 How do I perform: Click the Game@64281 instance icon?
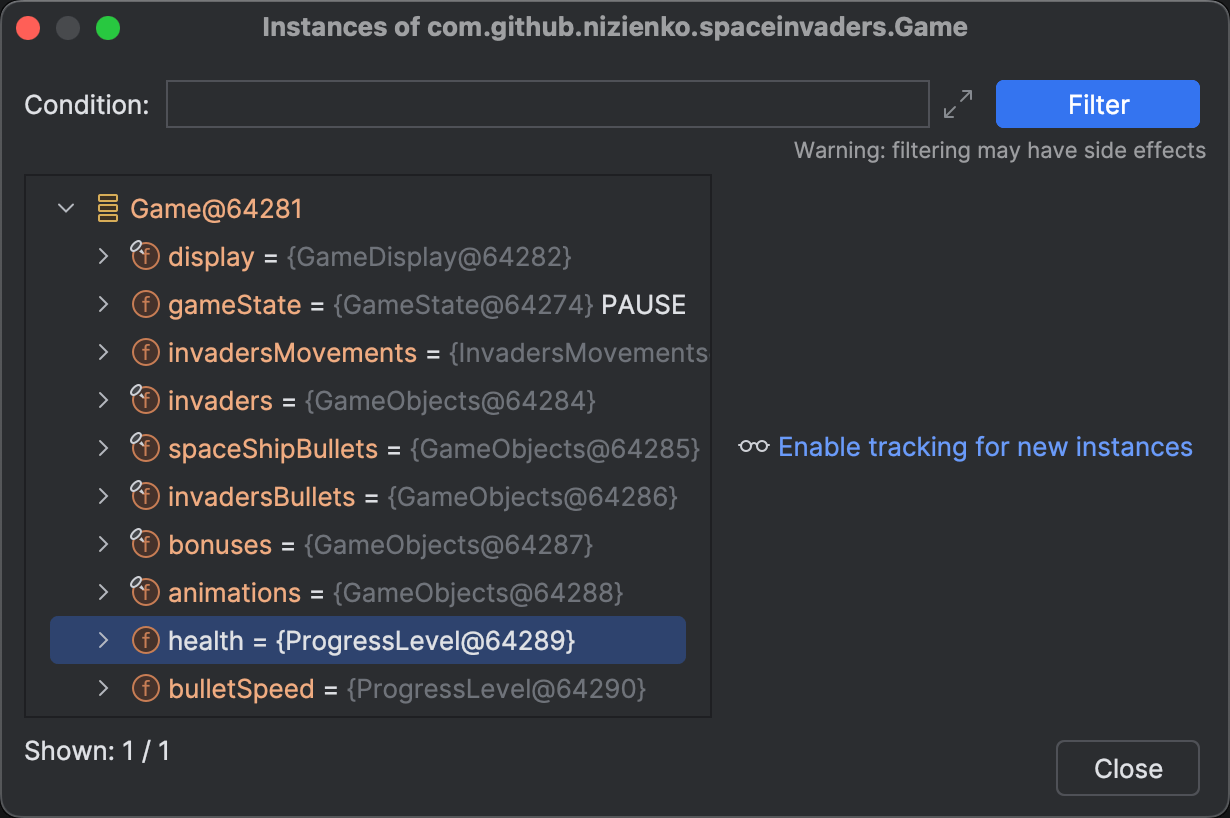coord(108,209)
